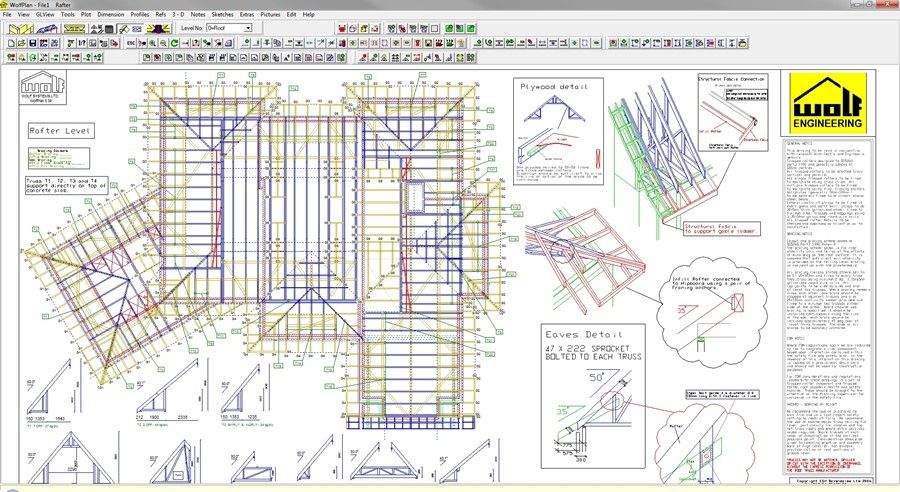Open the Dimension menu
This screenshot has height=492, width=900.
pyautogui.click(x=110, y=14)
